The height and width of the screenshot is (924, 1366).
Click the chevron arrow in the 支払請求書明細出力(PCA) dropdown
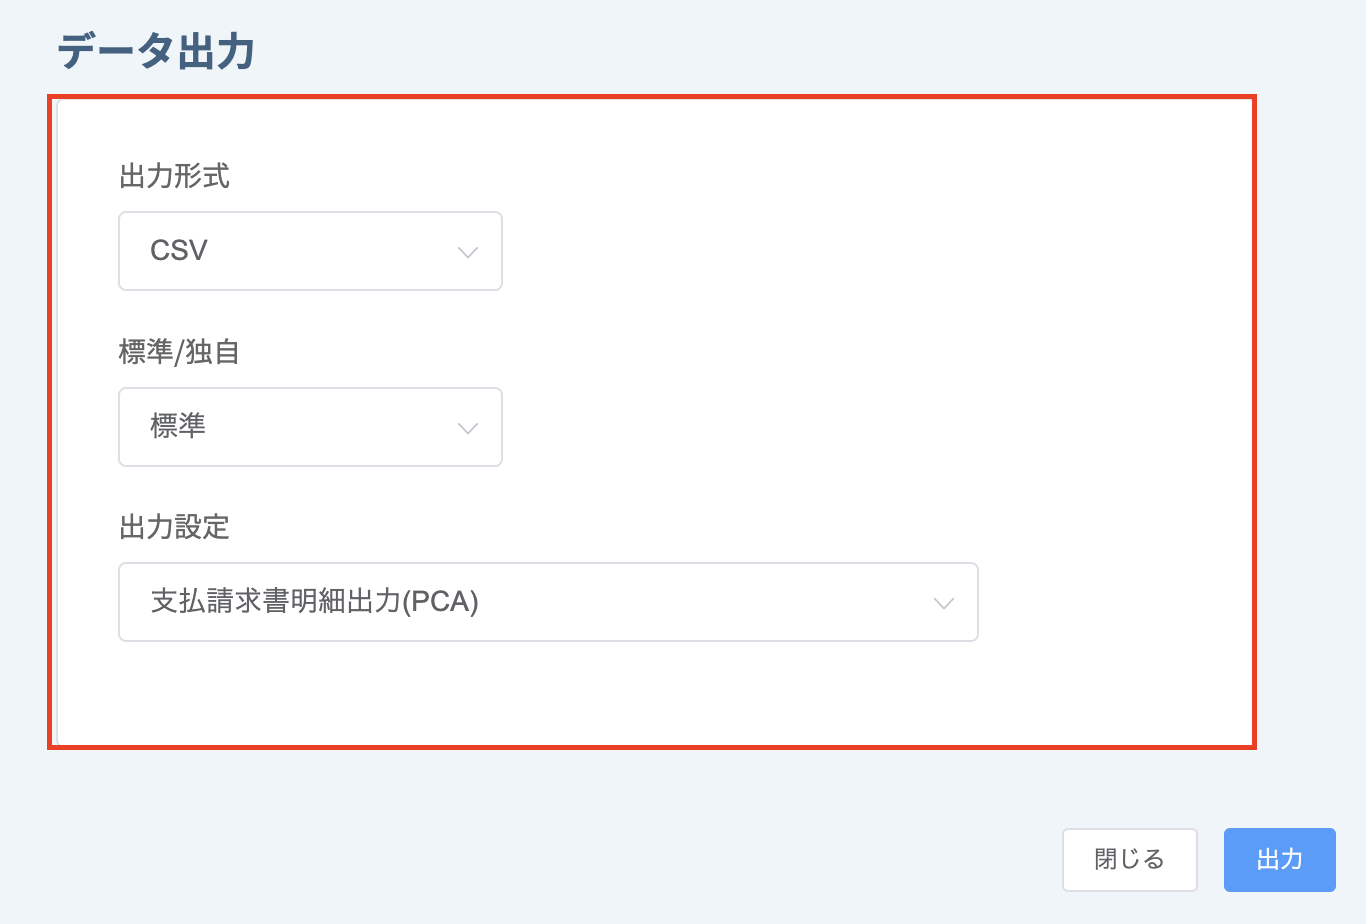(x=943, y=603)
